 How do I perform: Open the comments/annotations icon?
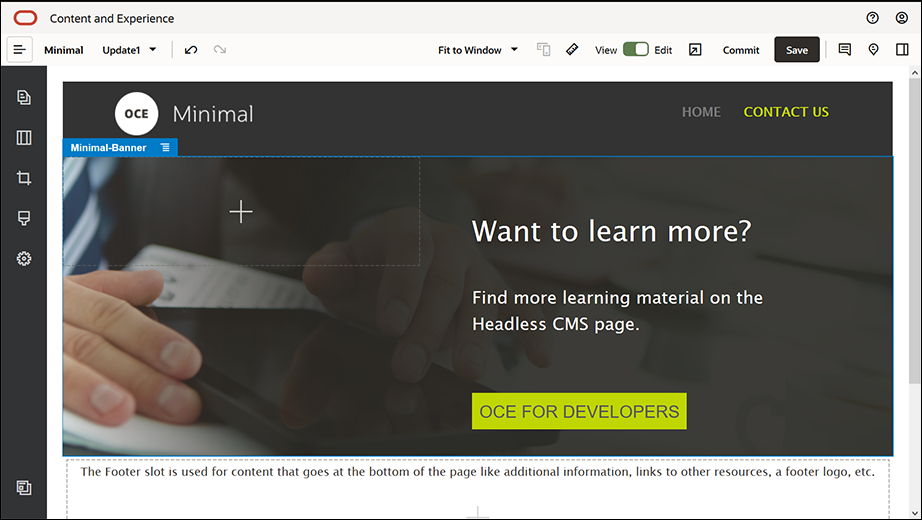pos(844,50)
